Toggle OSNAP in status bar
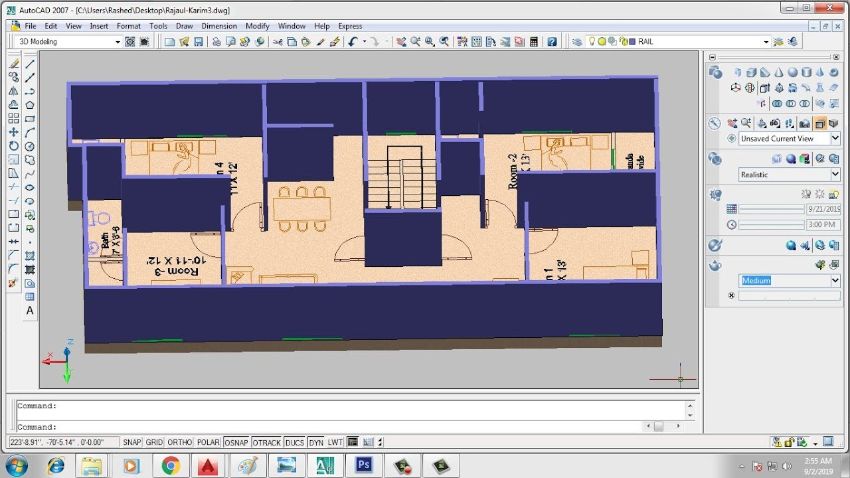 (x=236, y=442)
